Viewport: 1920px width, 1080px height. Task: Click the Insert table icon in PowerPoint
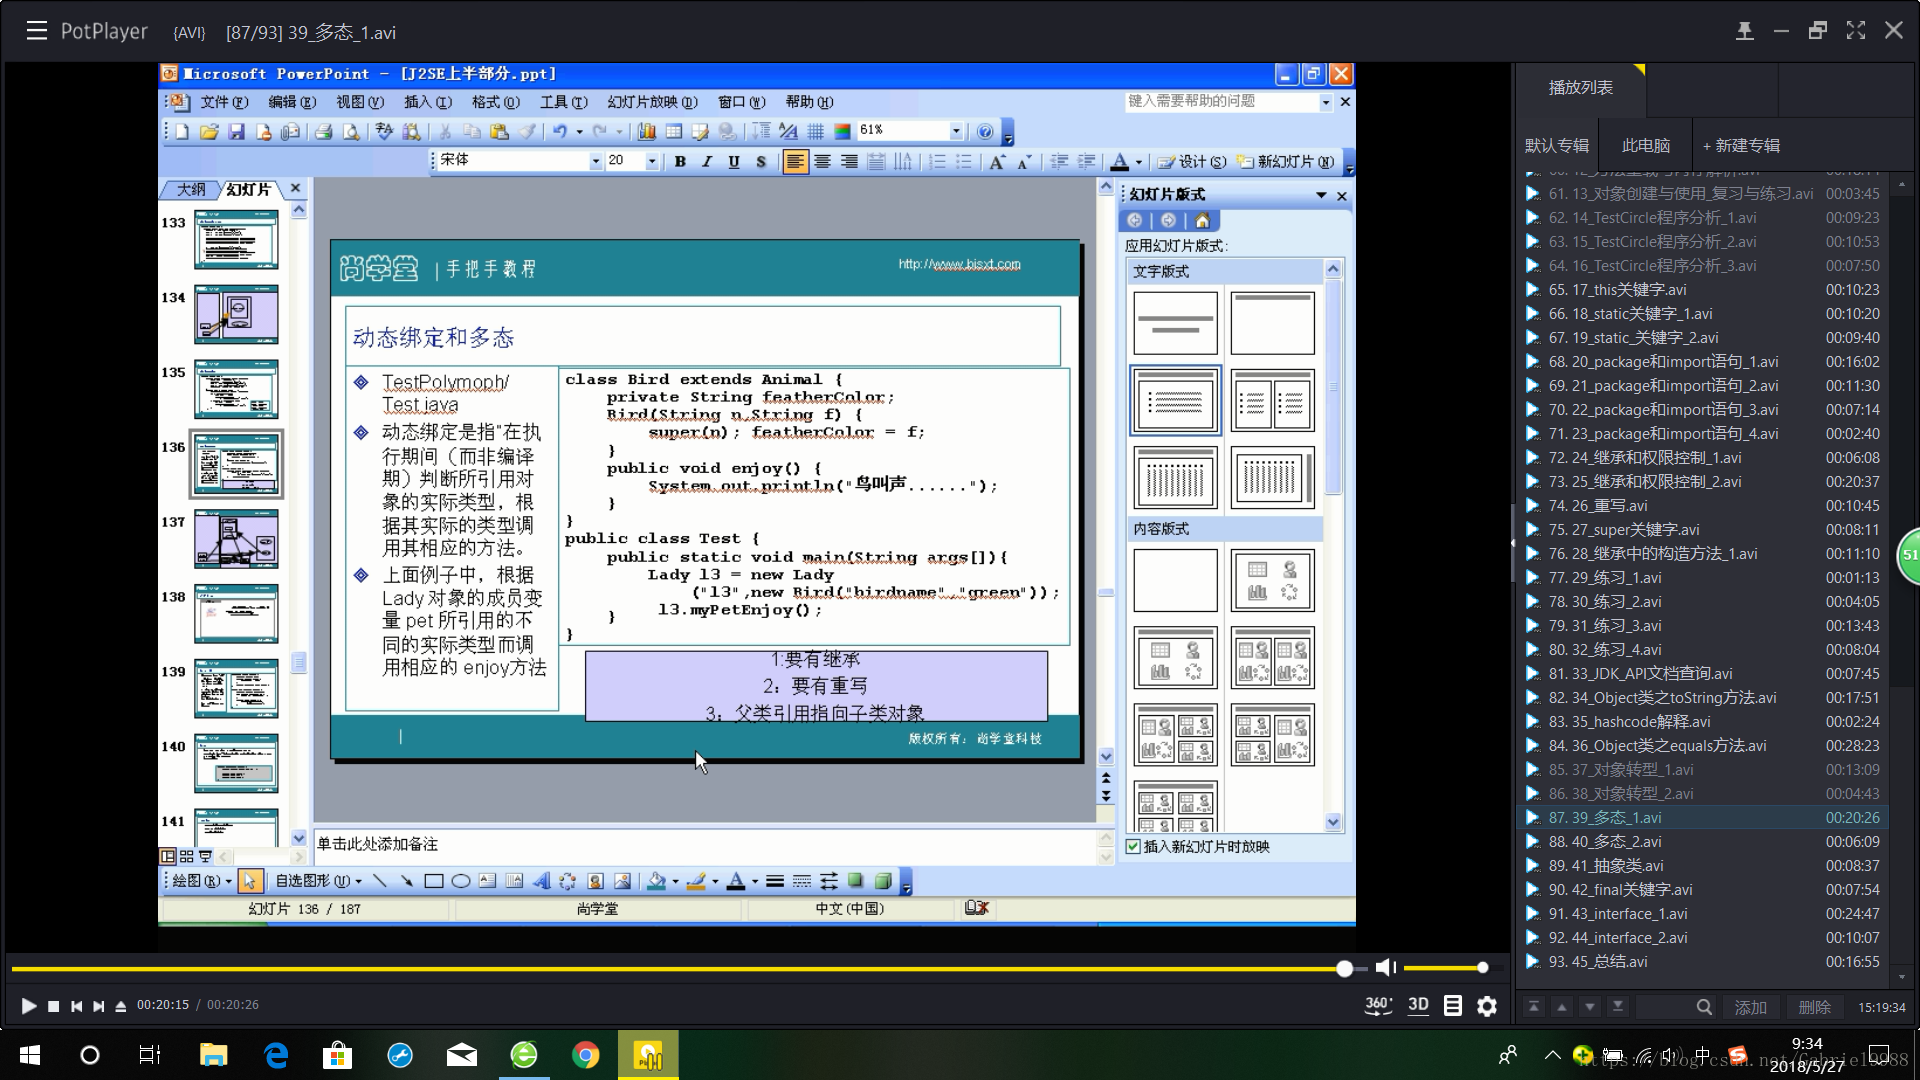click(674, 131)
